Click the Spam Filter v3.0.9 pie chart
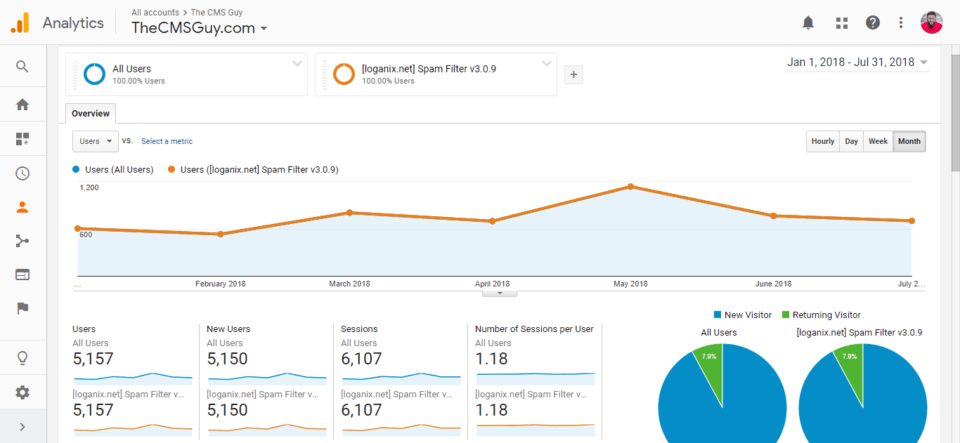Image resolution: width=960 pixels, height=443 pixels. [863, 394]
